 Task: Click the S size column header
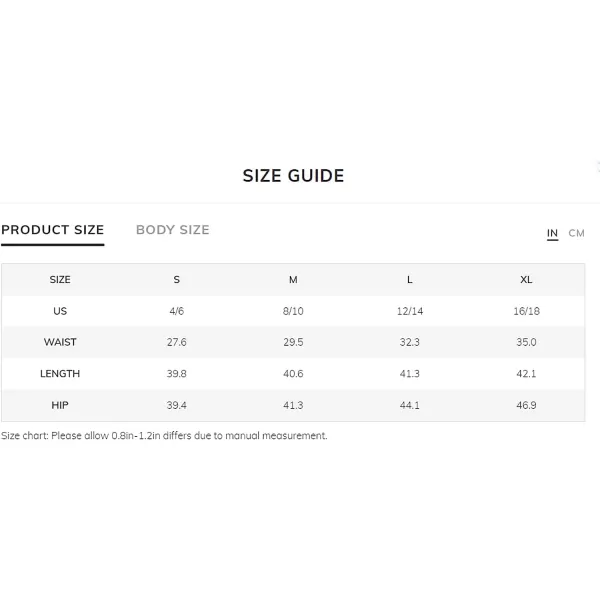176,280
